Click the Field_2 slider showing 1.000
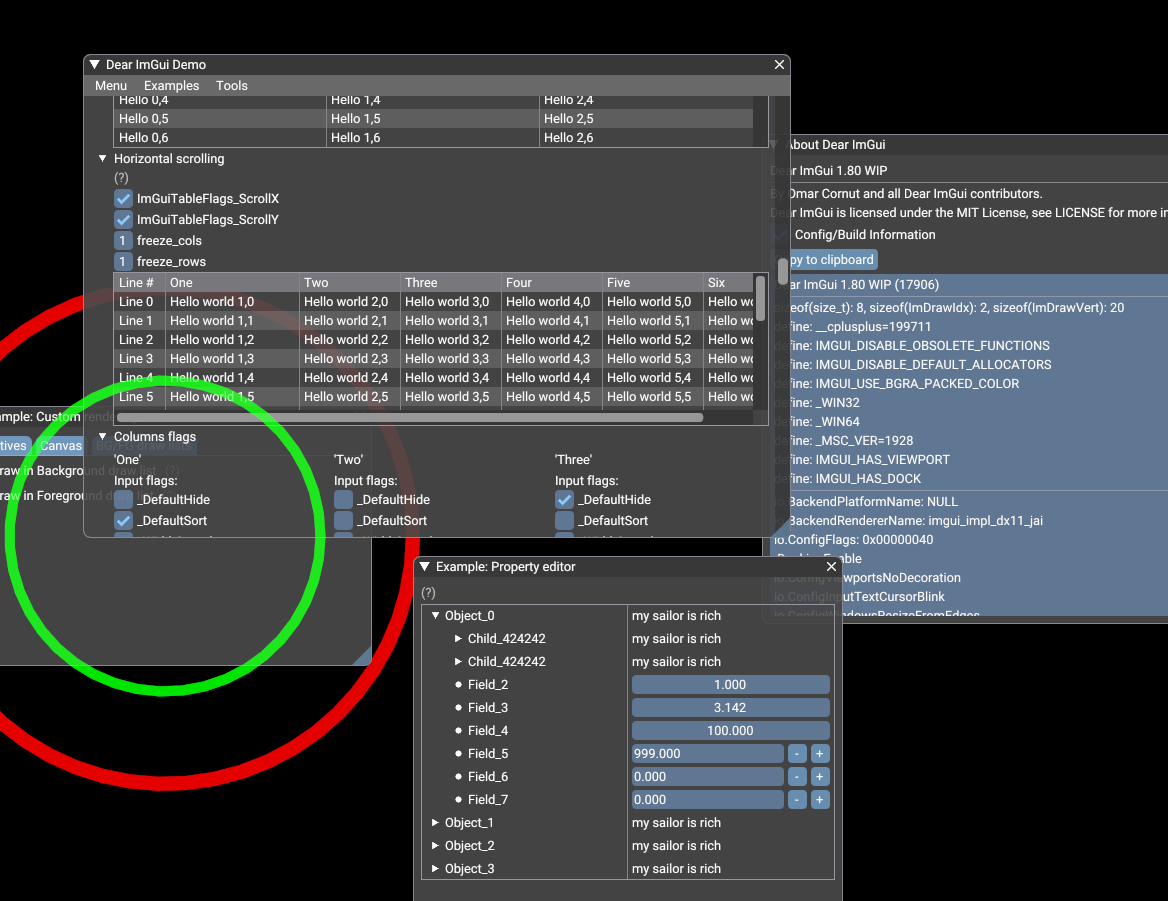The image size is (1168, 901). pos(730,684)
